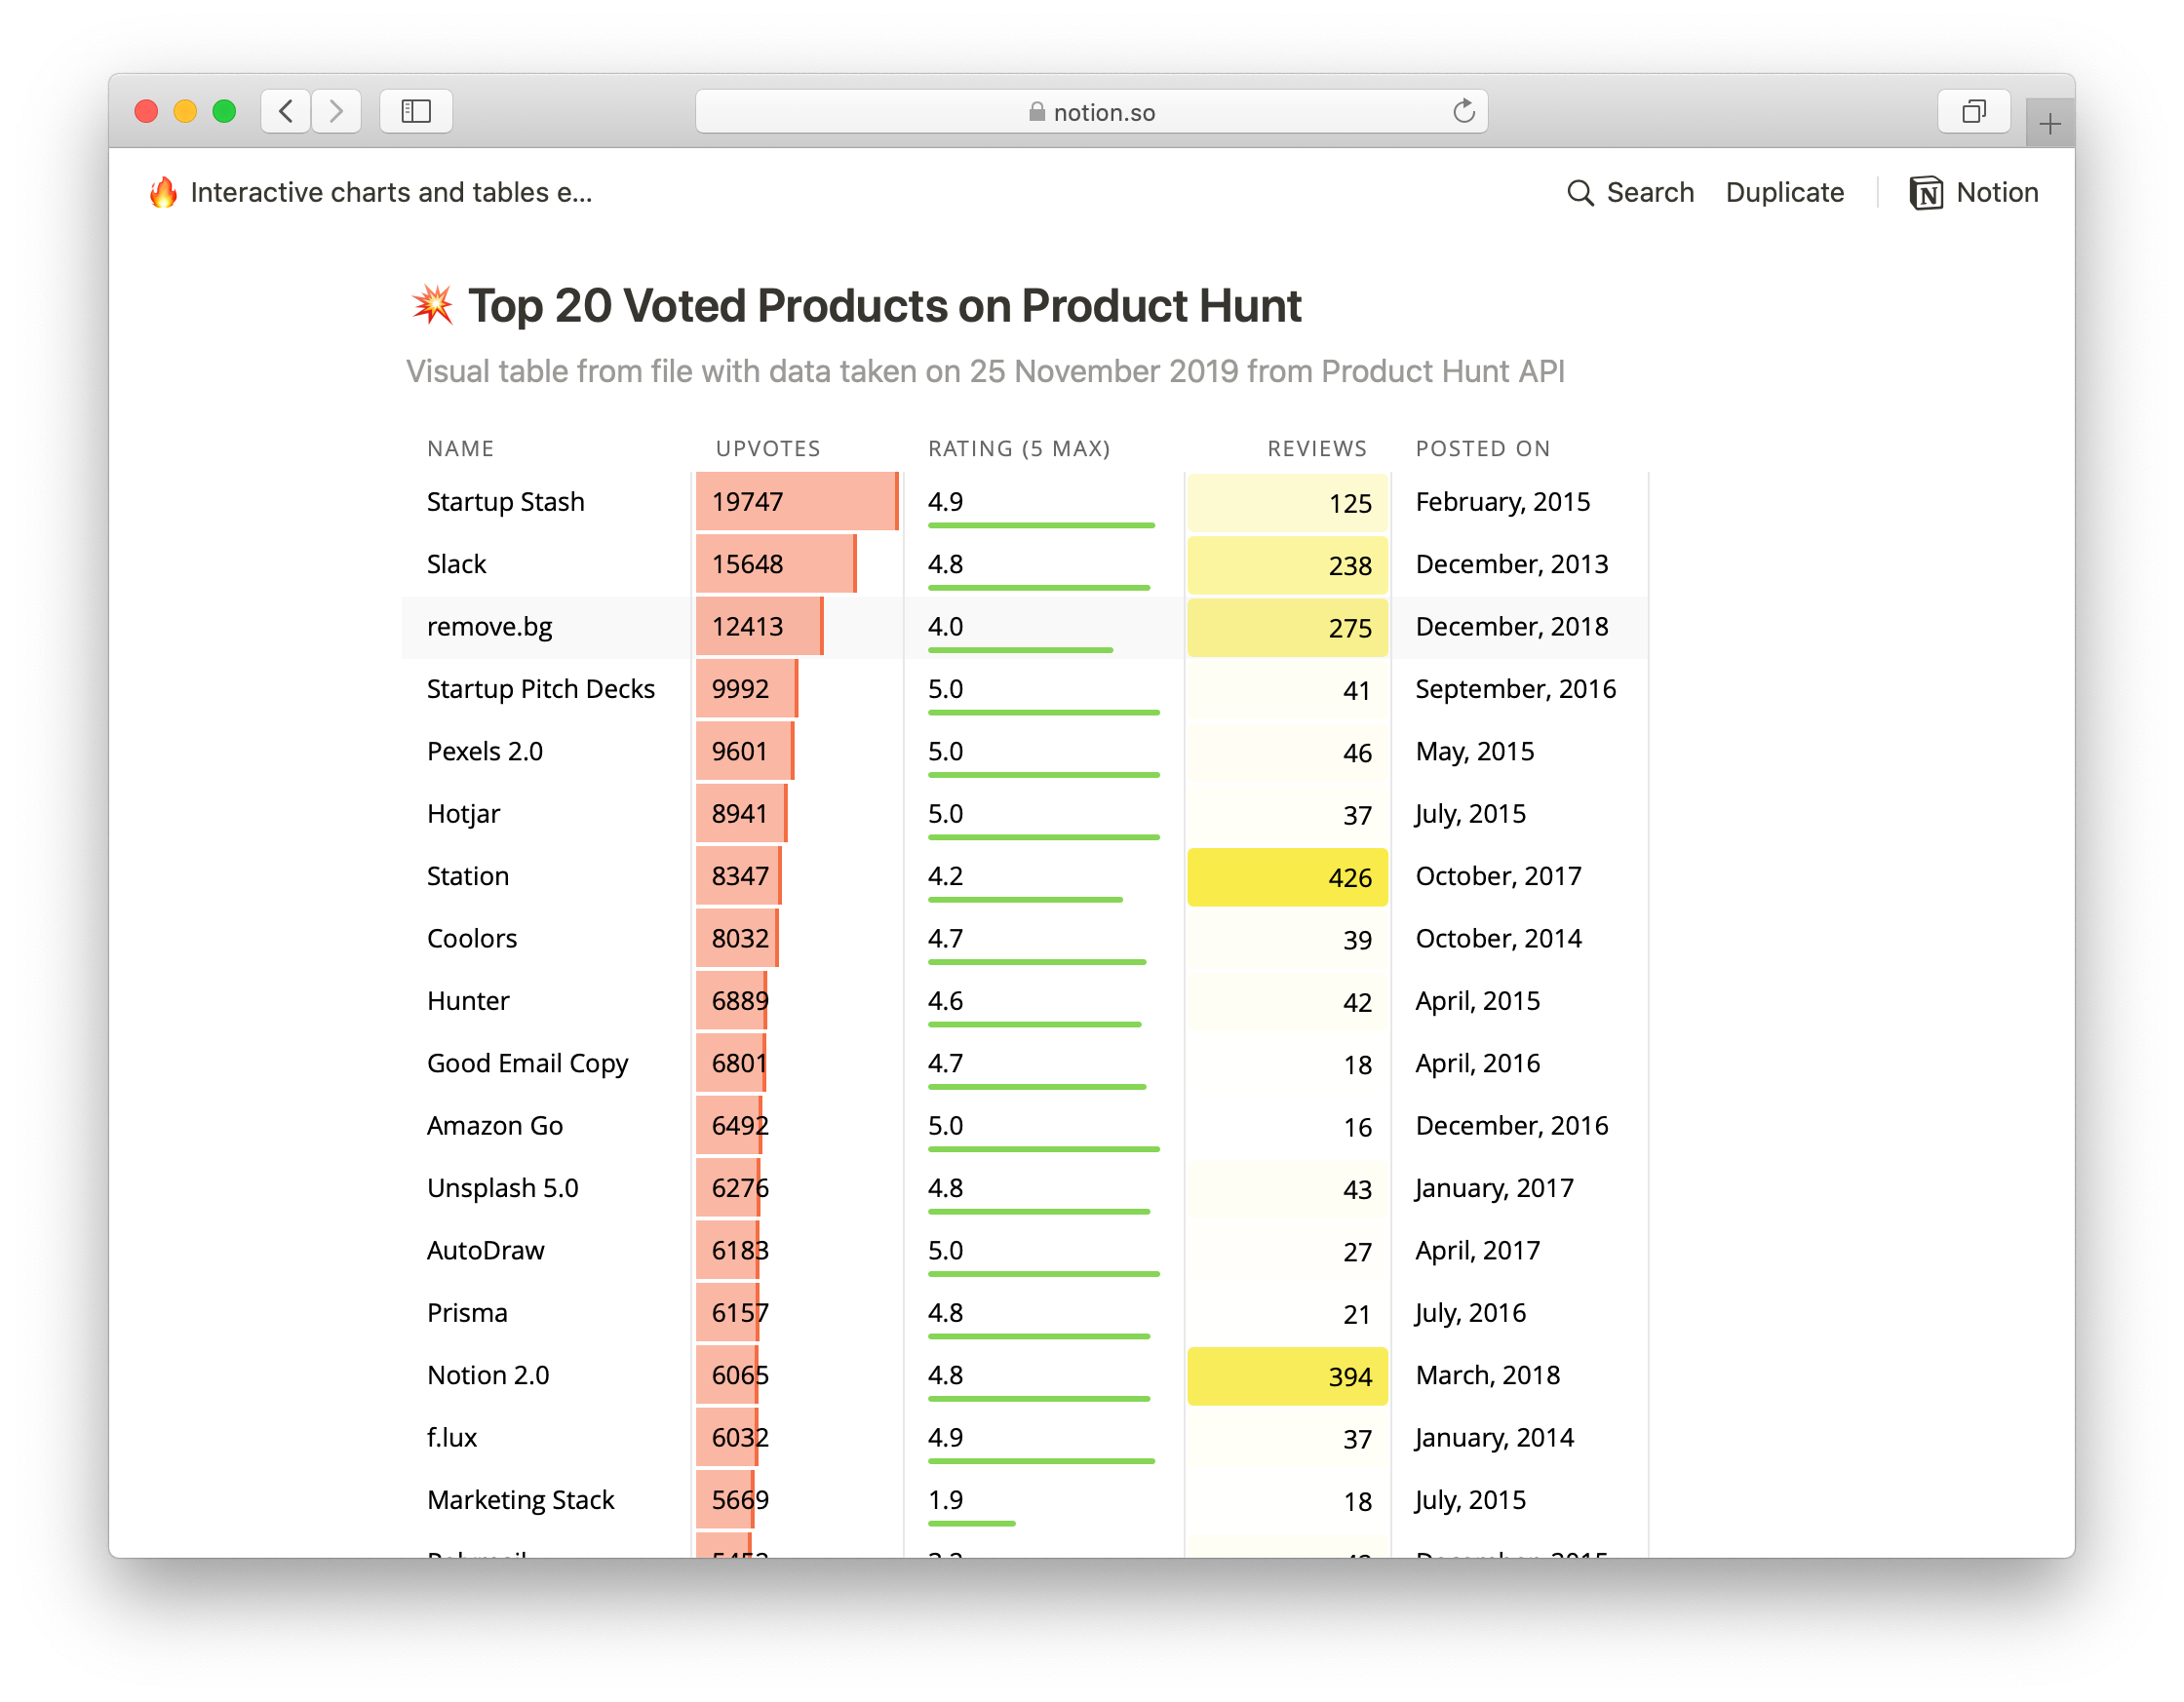Open the Interactive charts page breadcrumb

[x=390, y=193]
